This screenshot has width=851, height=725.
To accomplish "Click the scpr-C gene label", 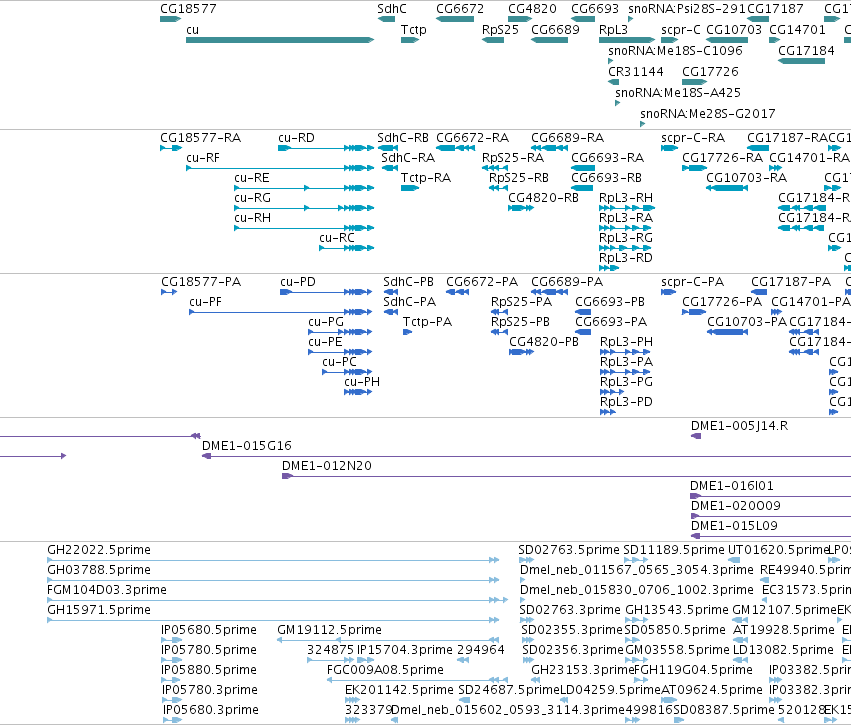I will click(x=681, y=30).
